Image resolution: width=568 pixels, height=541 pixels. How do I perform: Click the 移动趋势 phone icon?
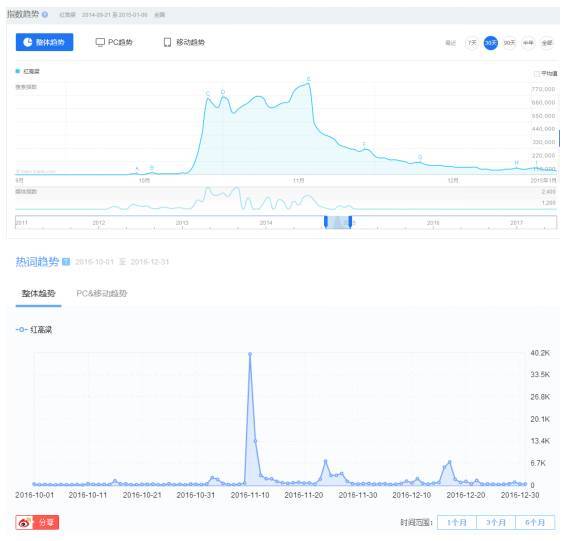coord(167,42)
